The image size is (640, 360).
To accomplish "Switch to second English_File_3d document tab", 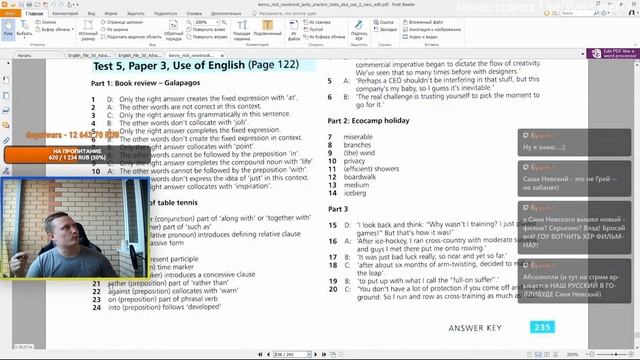I will pos(139,55).
